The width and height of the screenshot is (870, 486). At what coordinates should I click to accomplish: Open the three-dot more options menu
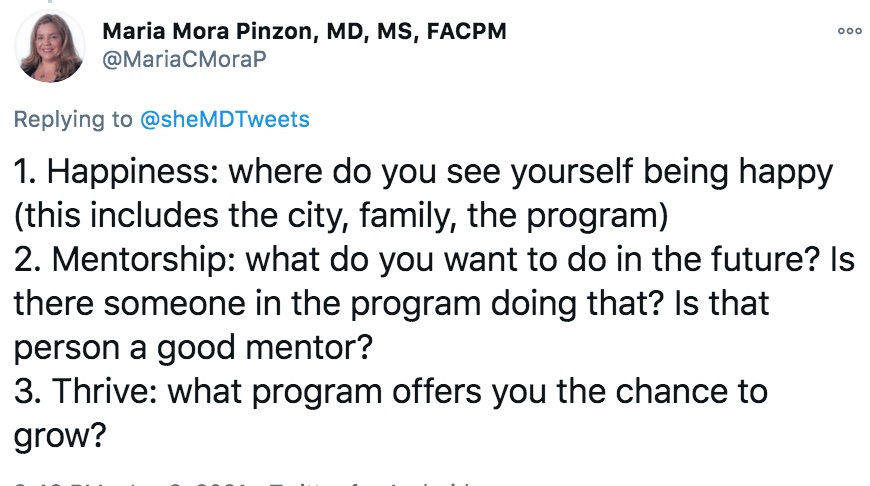pos(849,31)
